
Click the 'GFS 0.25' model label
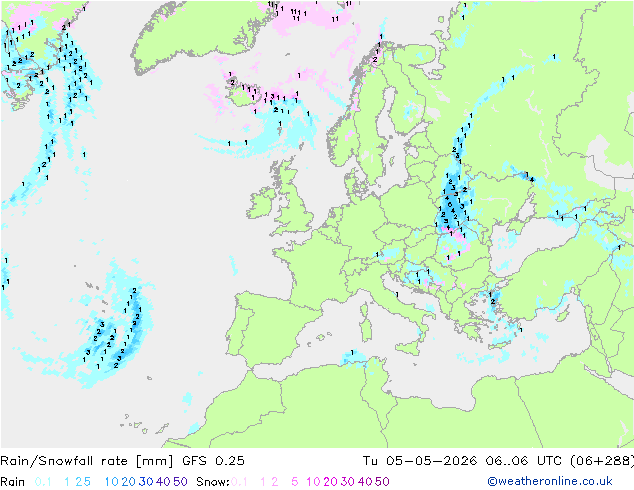click(213, 461)
